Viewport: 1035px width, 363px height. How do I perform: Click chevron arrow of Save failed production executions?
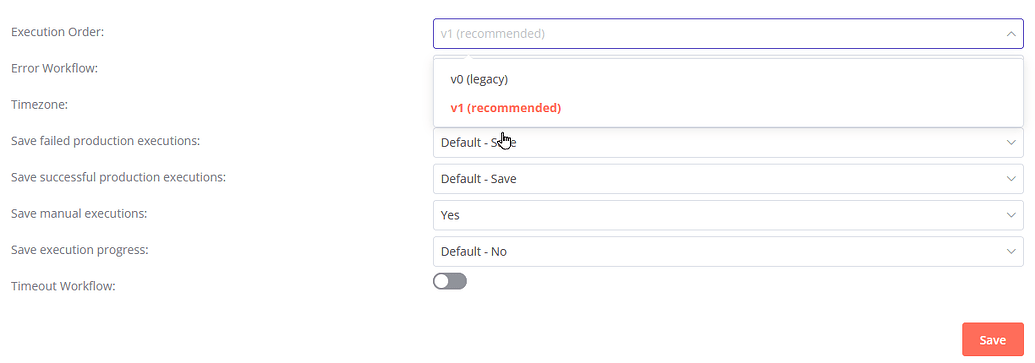(1011, 142)
